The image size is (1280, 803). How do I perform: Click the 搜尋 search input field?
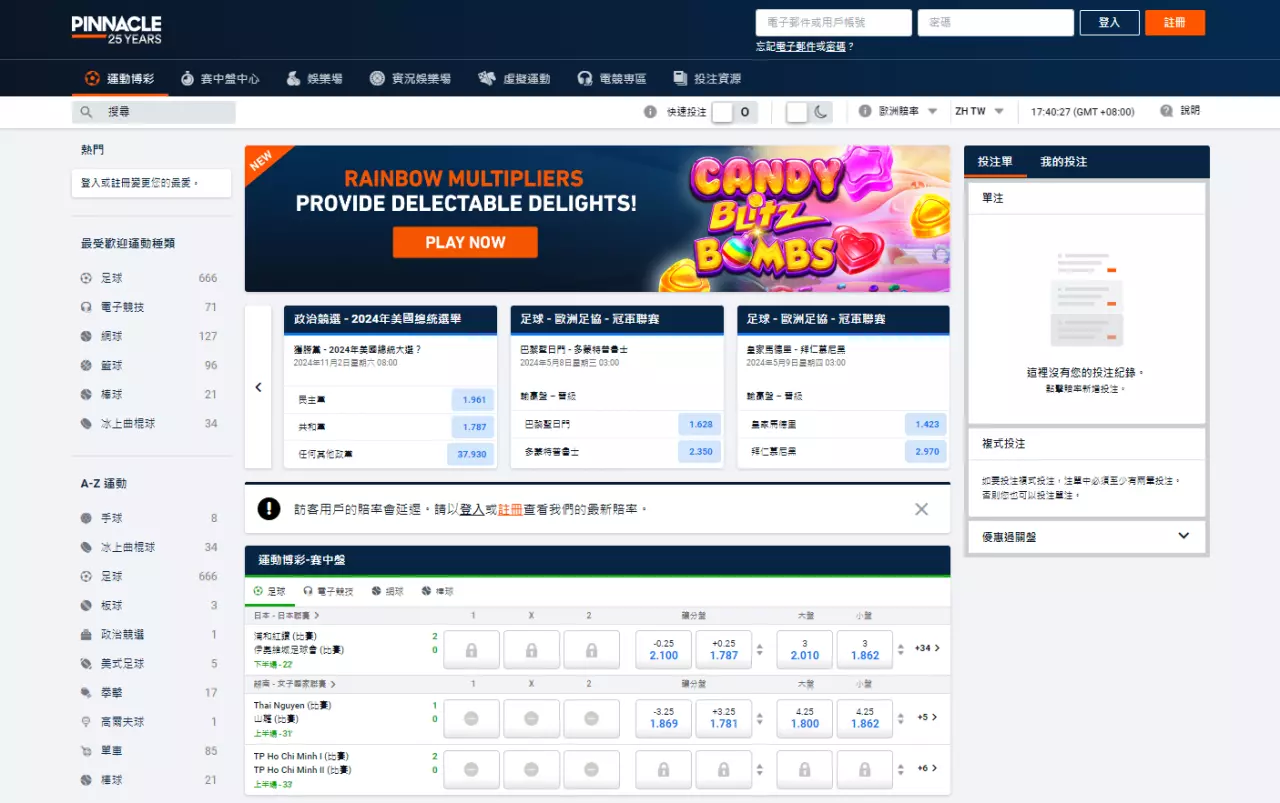(x=154, y=112)
